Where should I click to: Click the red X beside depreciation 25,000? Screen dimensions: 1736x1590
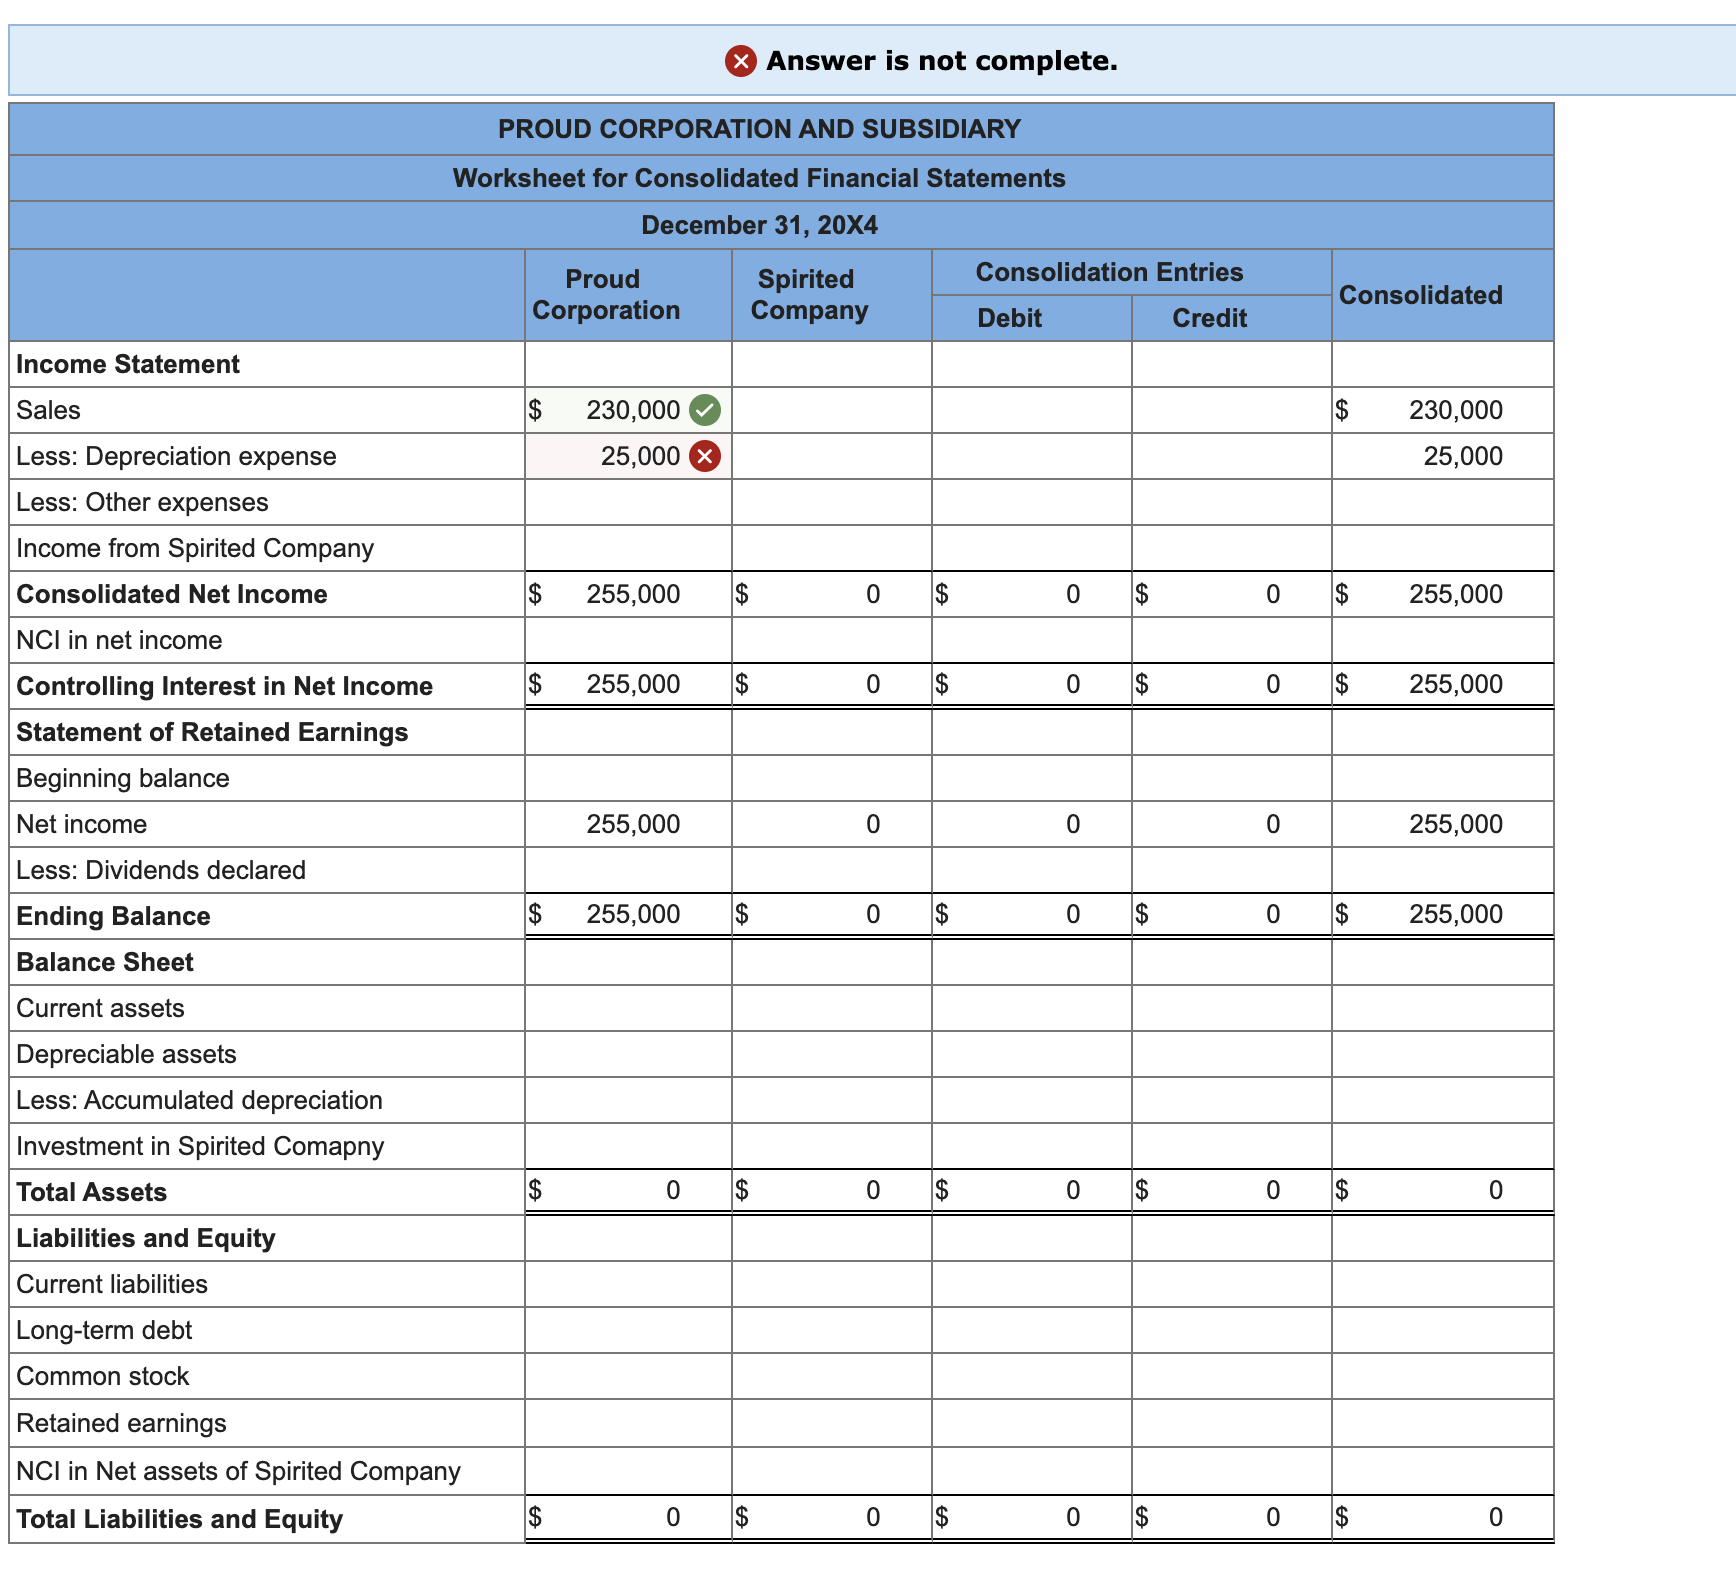[707, 456]
